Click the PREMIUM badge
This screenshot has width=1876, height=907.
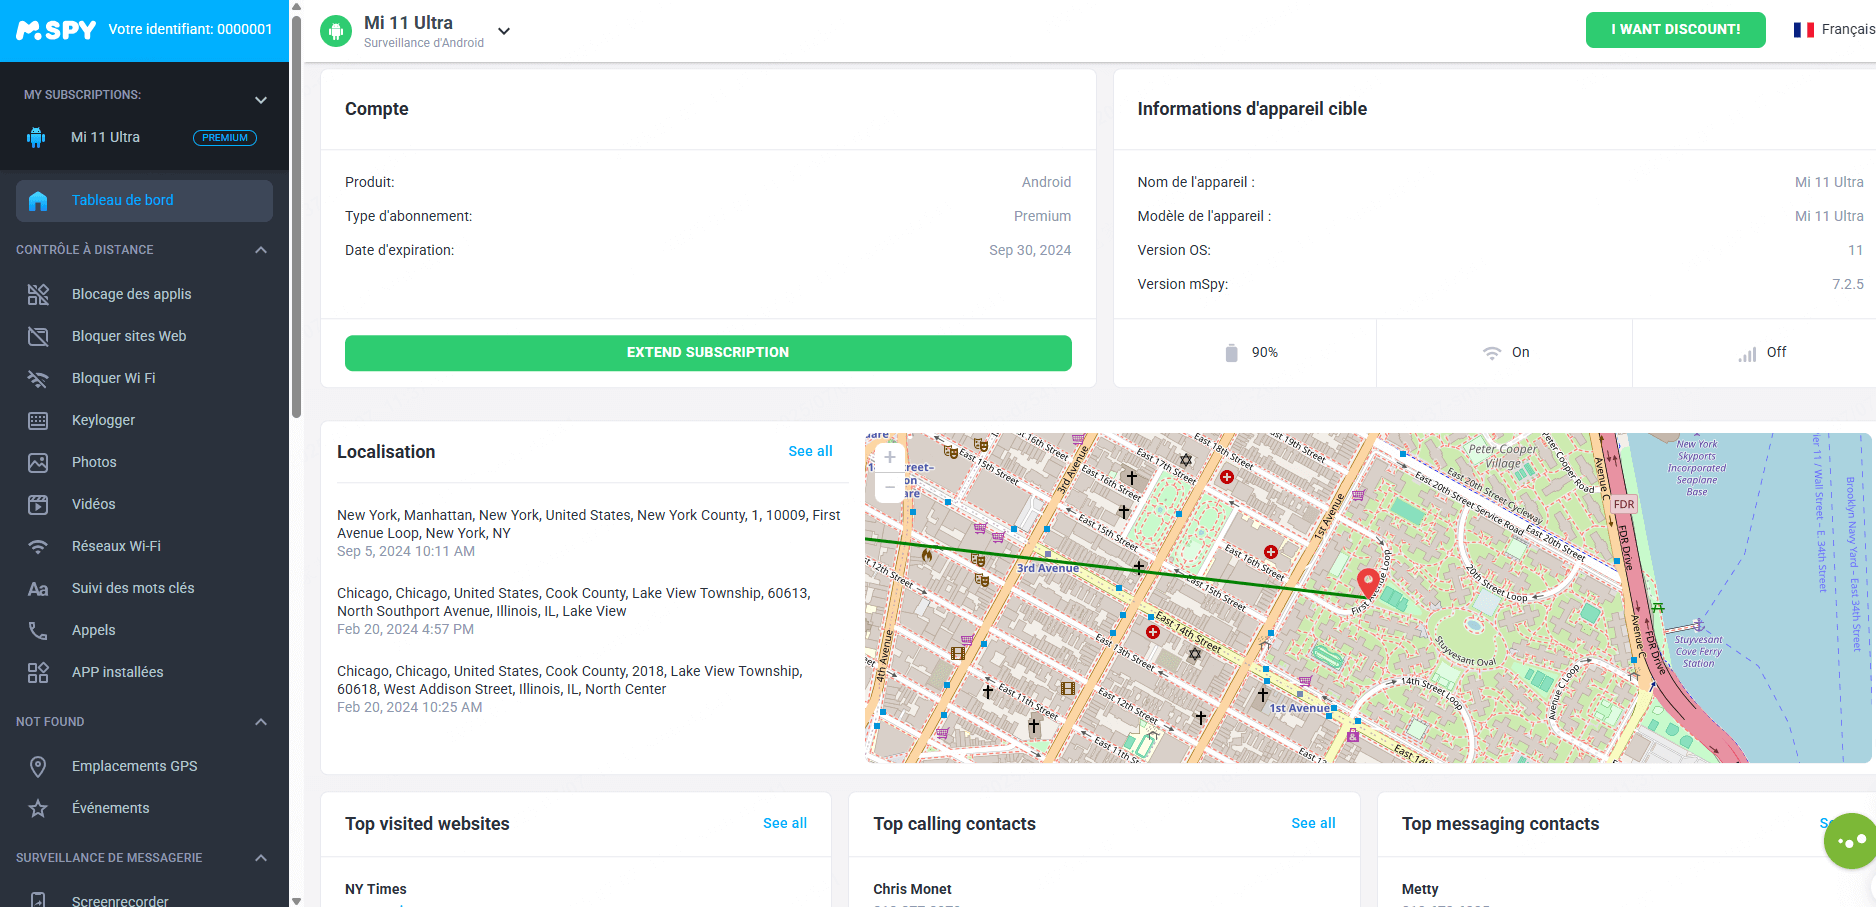pos(225,138)
